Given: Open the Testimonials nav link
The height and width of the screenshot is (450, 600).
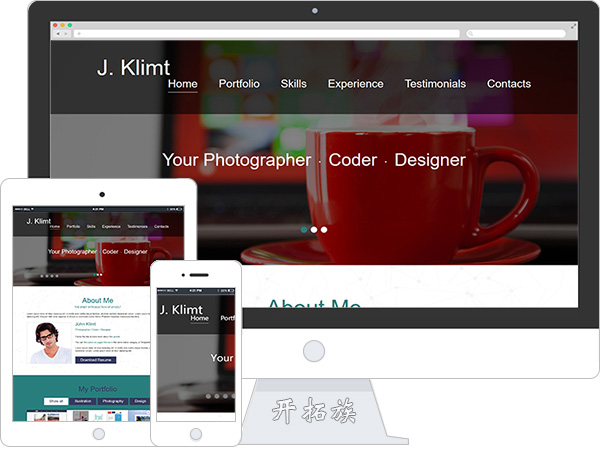Looking at the screenshot, I should coord(435,84).
